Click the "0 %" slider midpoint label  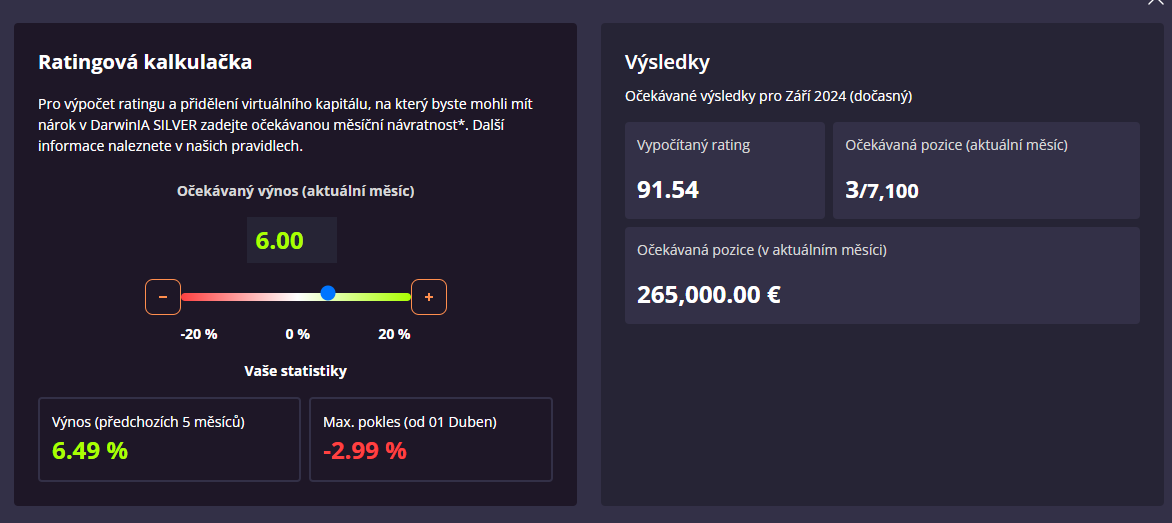click(x=297, y=334)
